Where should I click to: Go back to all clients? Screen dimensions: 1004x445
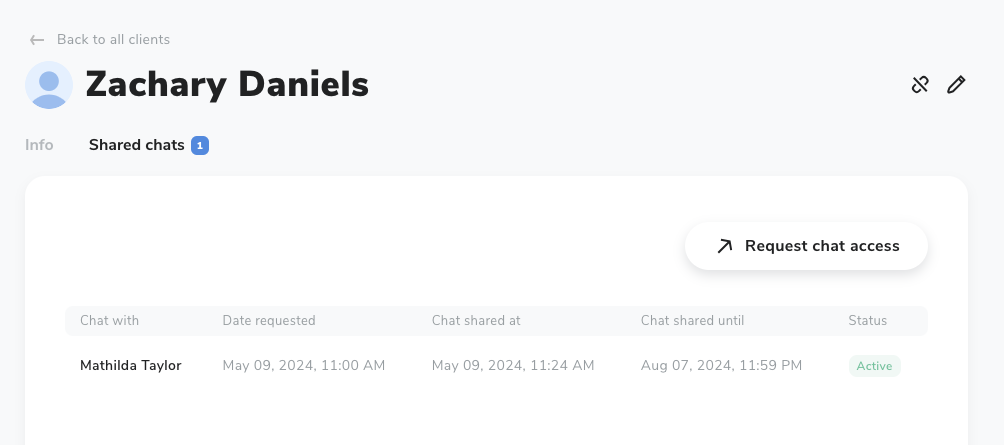113,40
